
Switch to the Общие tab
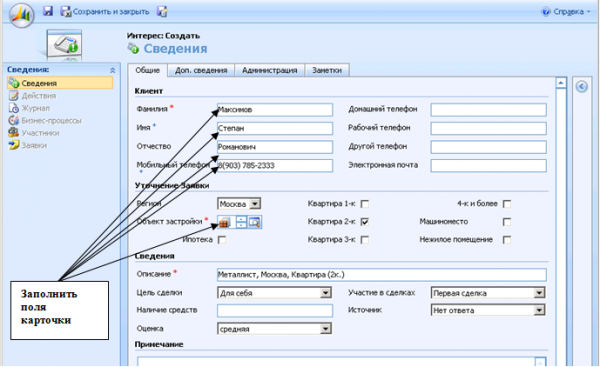tap(148, 70)
